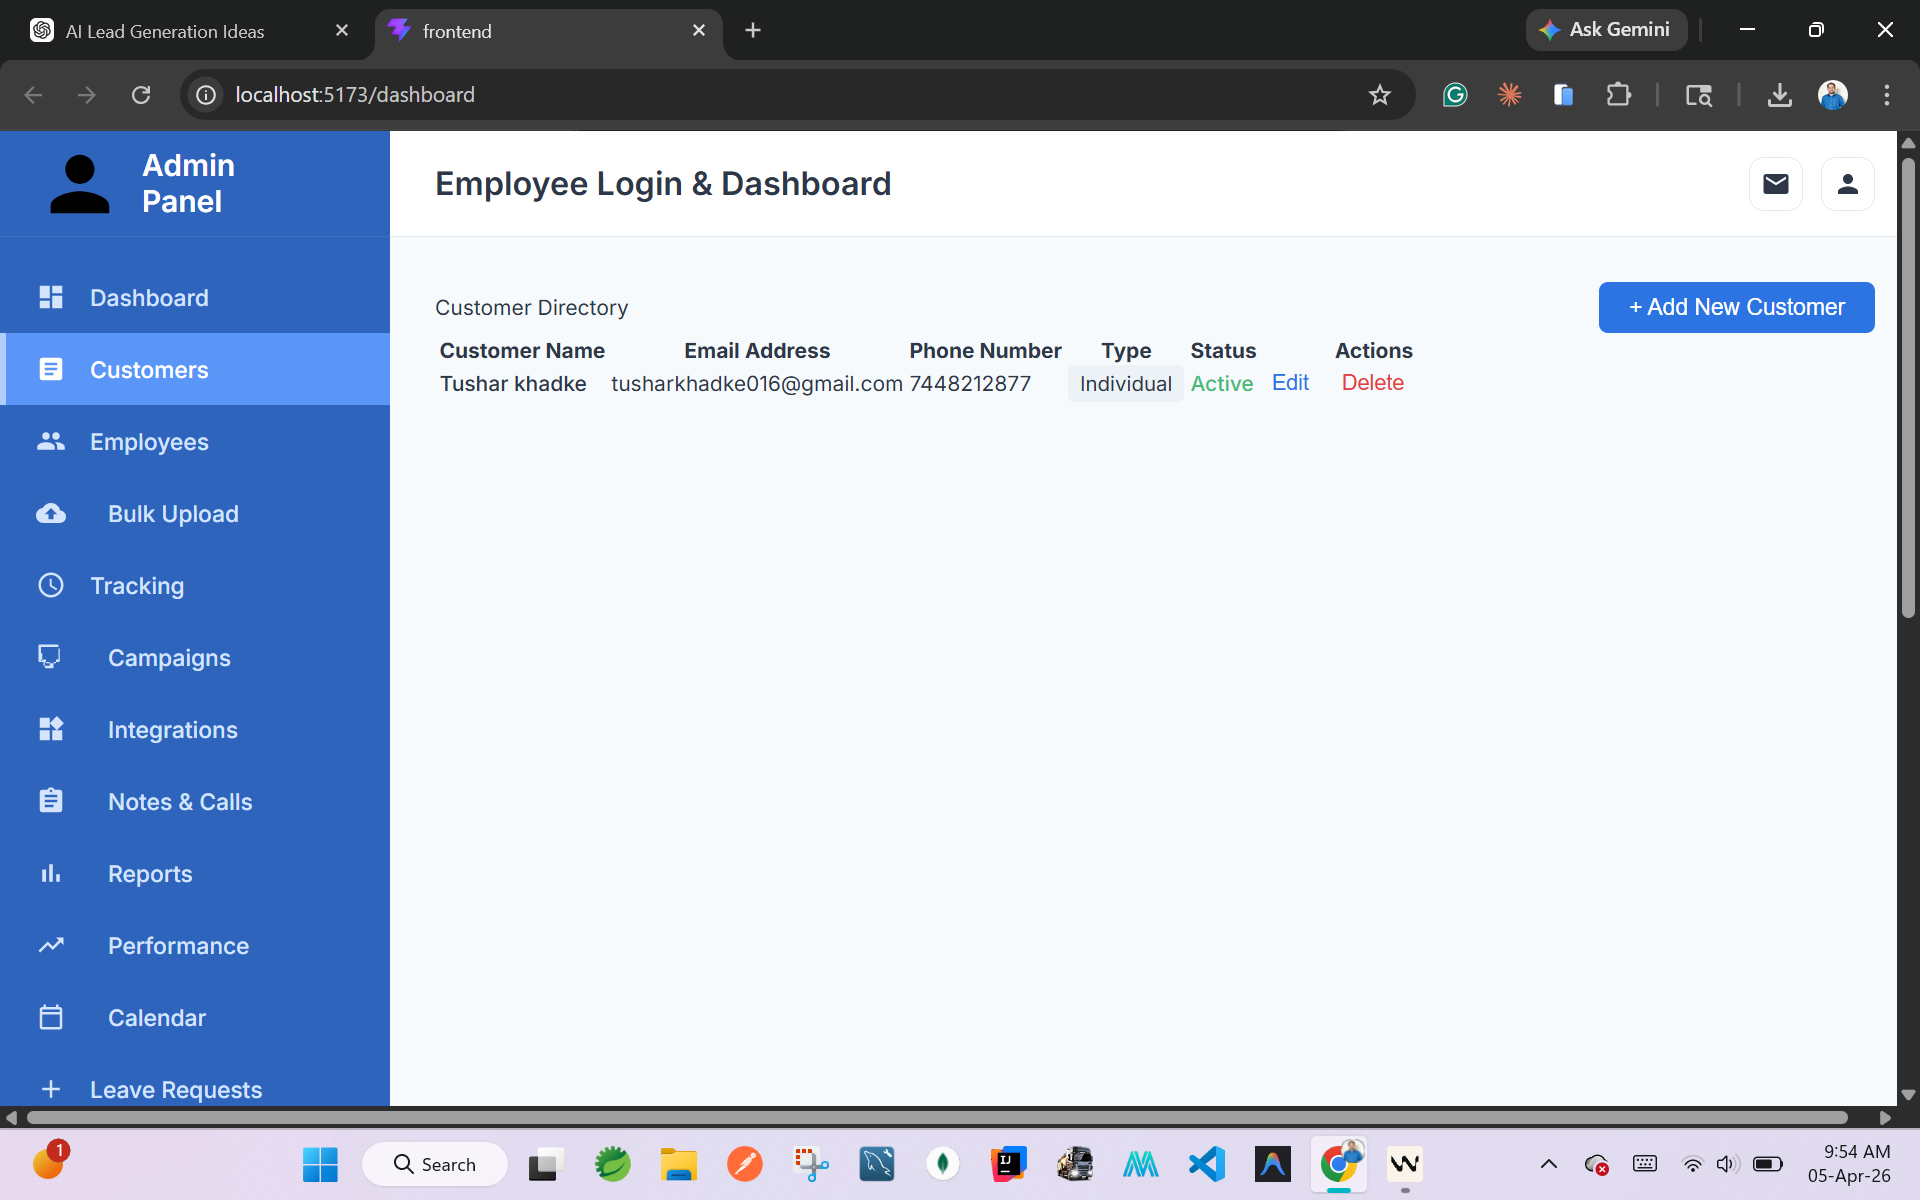Open the Chrome profile avatar
The height and width of the screenshot is (1200, 1920).
point(1833,95)
